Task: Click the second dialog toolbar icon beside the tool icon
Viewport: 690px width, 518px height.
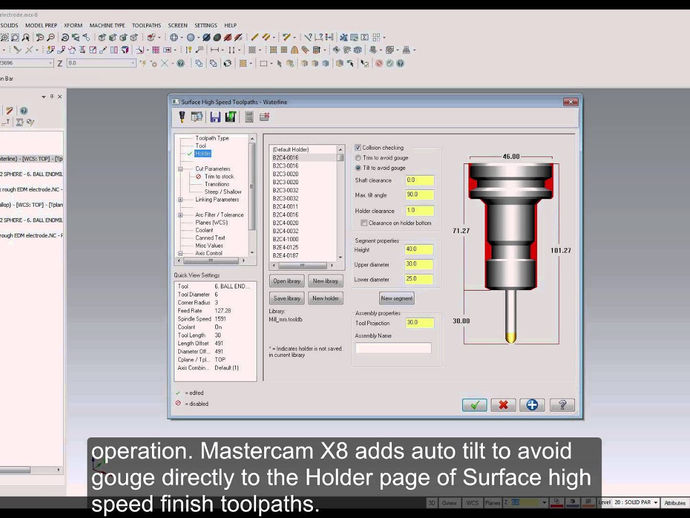Action: coord(197,117)
